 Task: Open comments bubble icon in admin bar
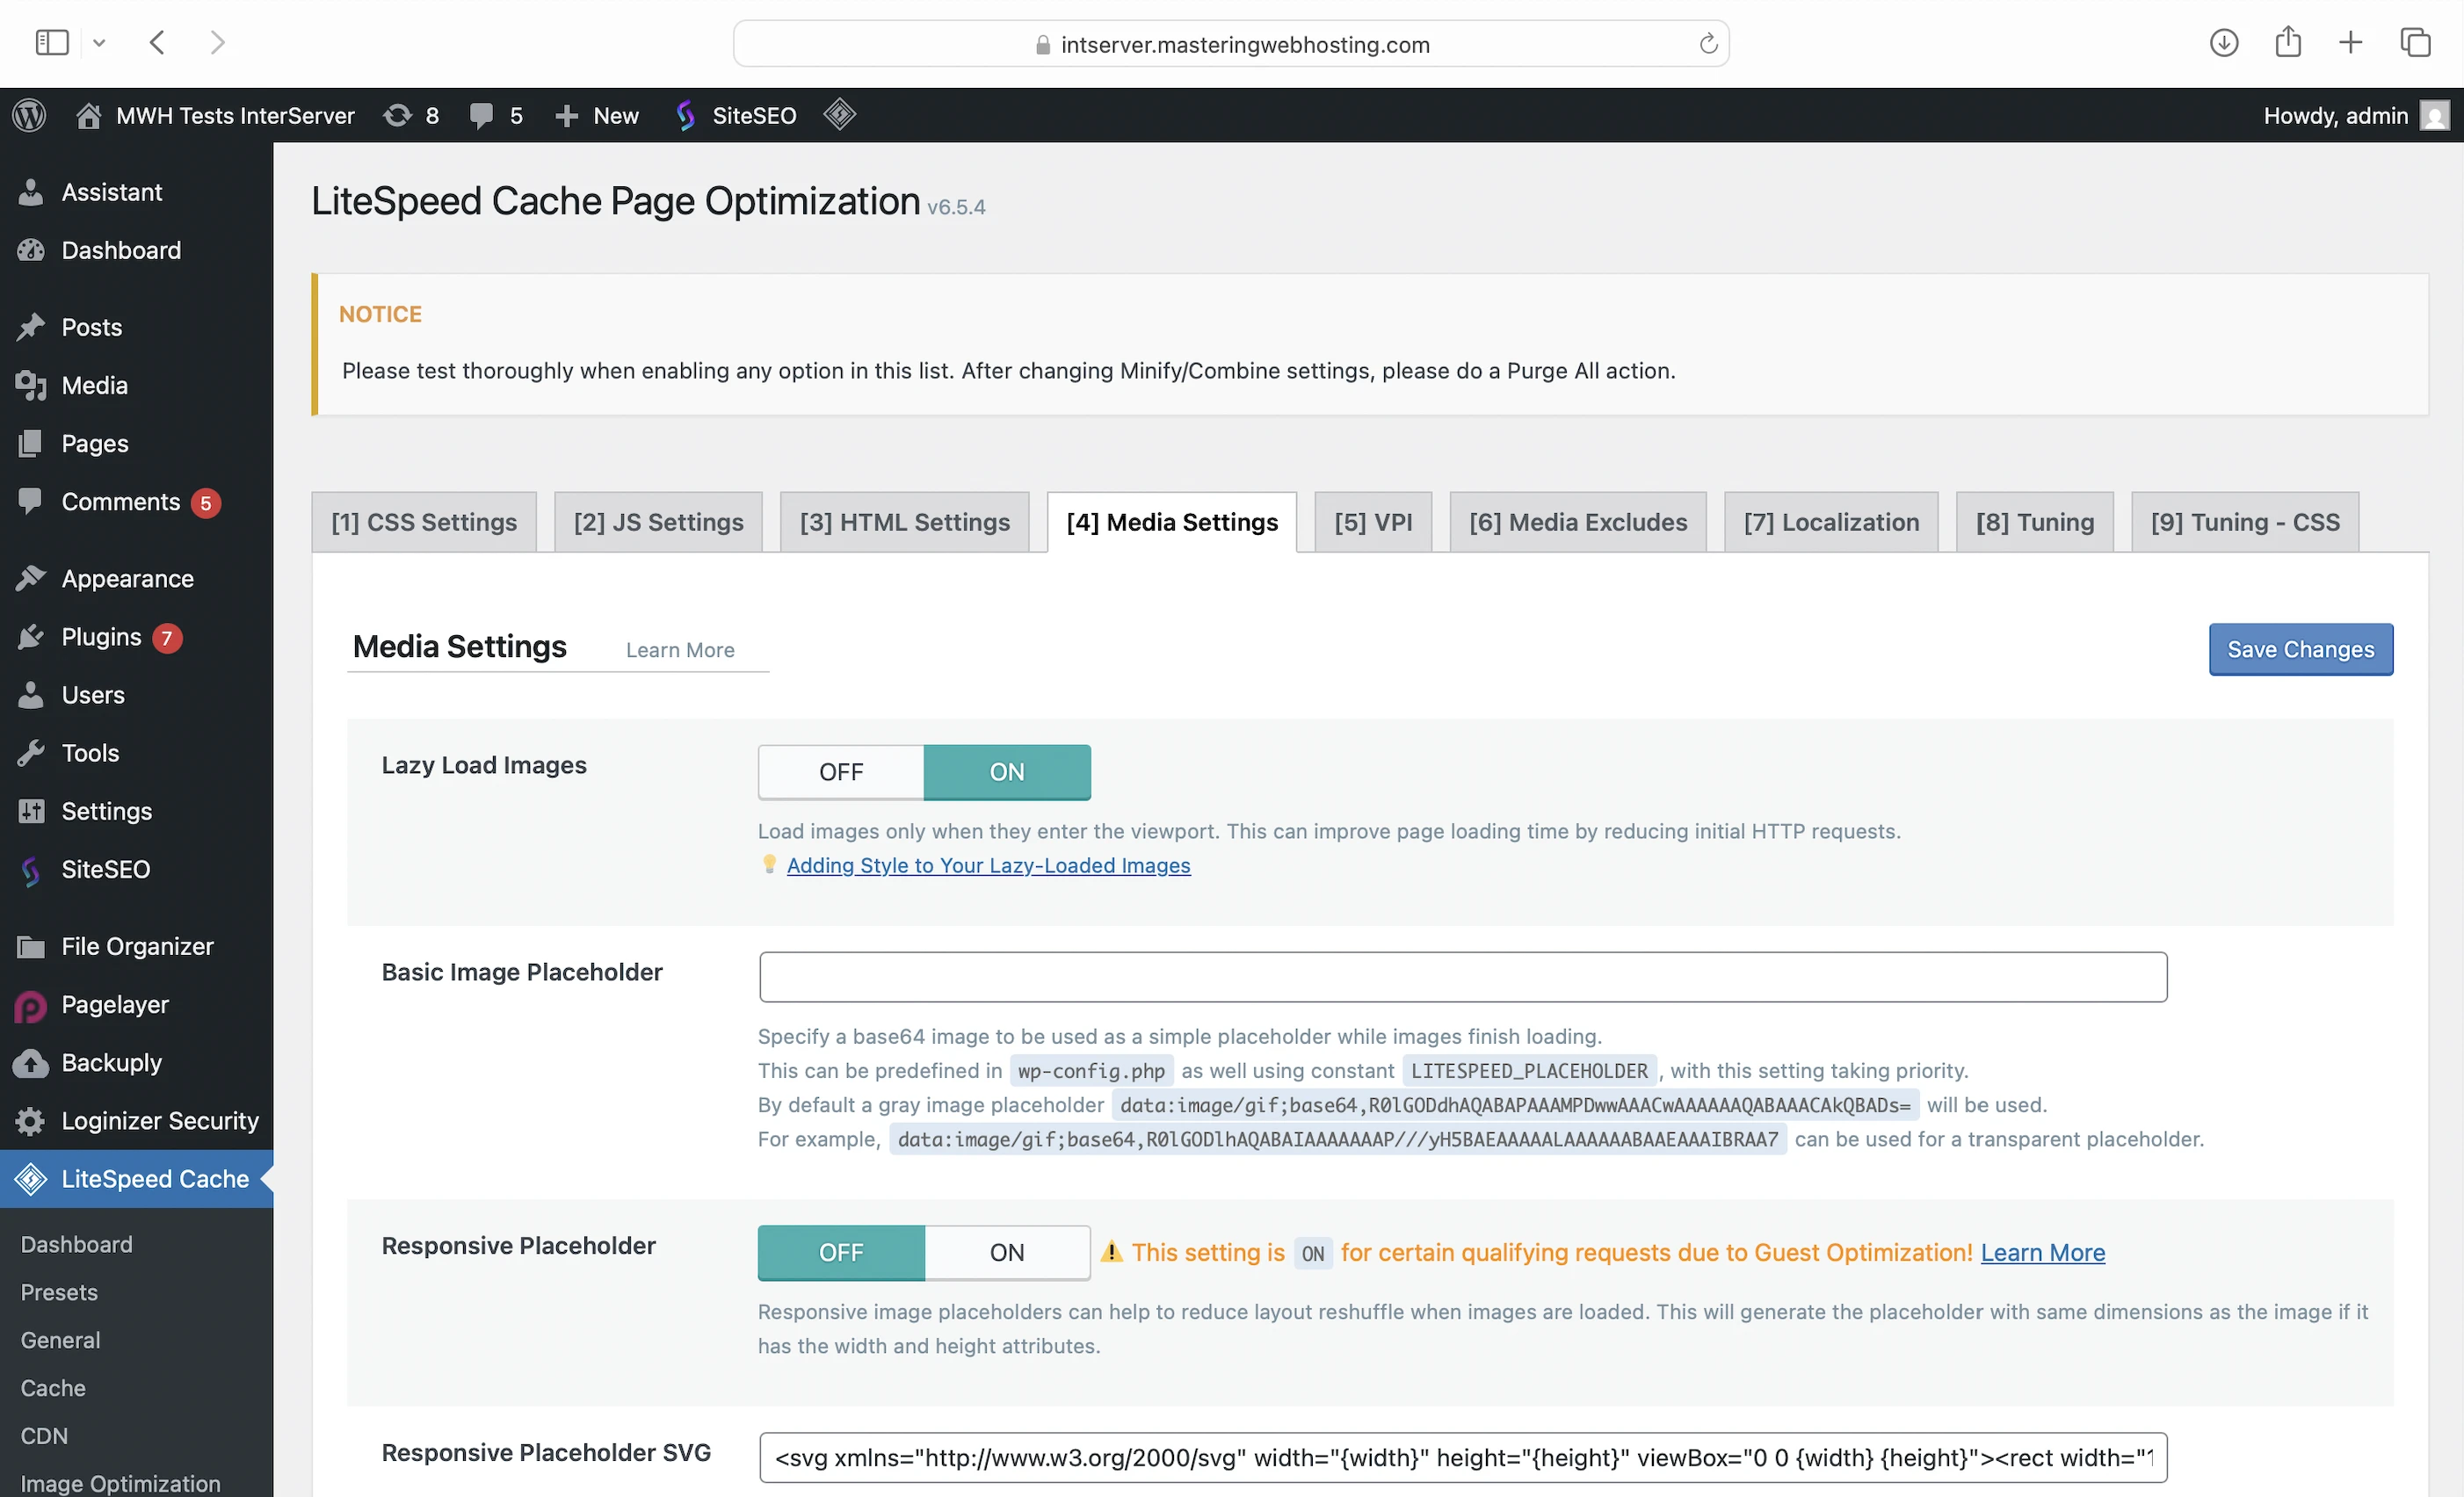click(482, 115)
